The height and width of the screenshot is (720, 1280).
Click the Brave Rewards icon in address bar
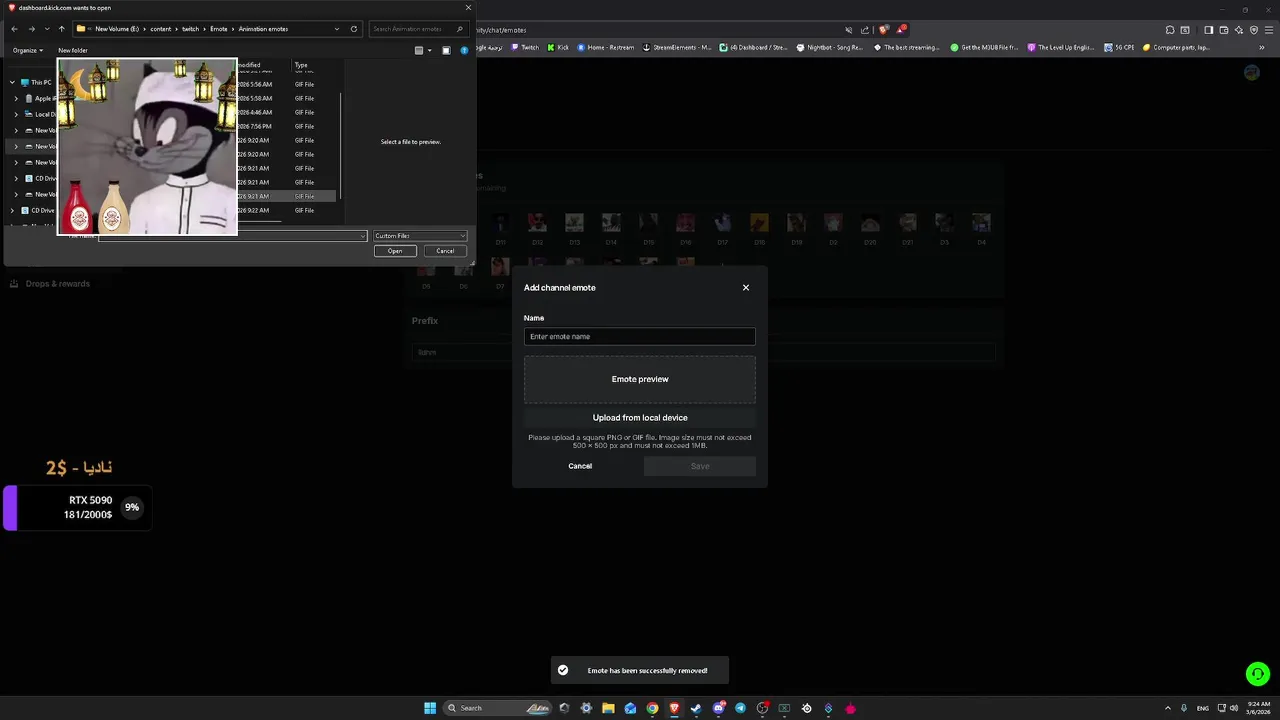click(900, 30)
